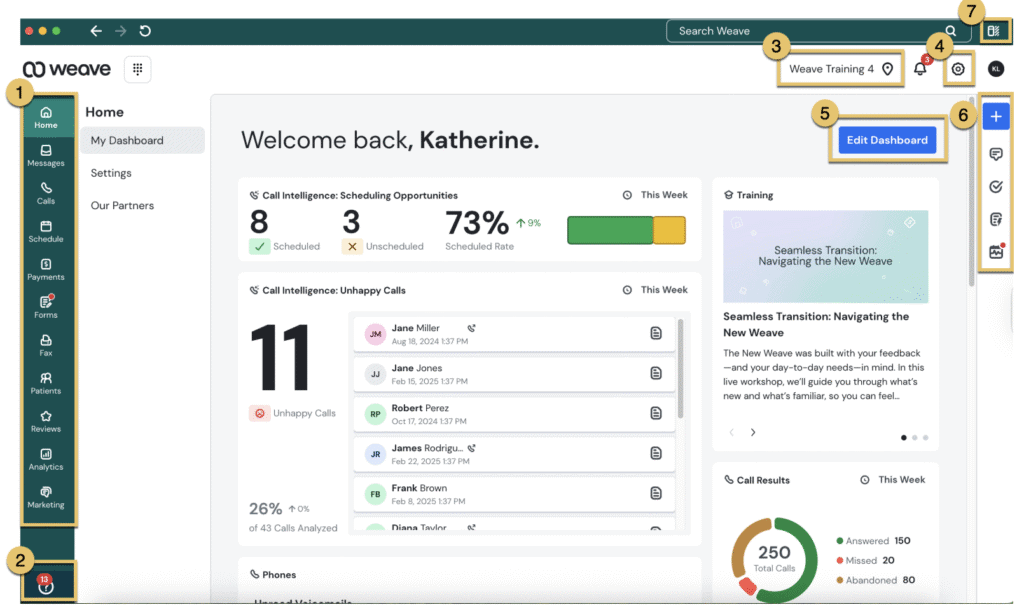Toggle the side panel icon in title bar

pos(993,31)
